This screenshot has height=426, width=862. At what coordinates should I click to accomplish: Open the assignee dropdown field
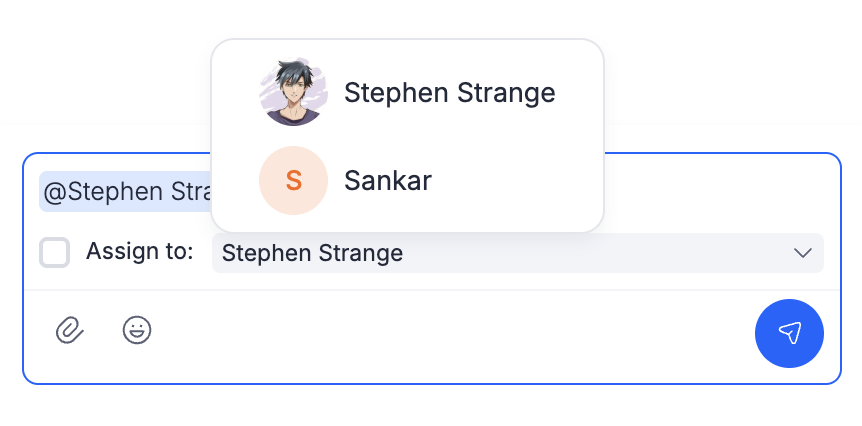(517, 254)
